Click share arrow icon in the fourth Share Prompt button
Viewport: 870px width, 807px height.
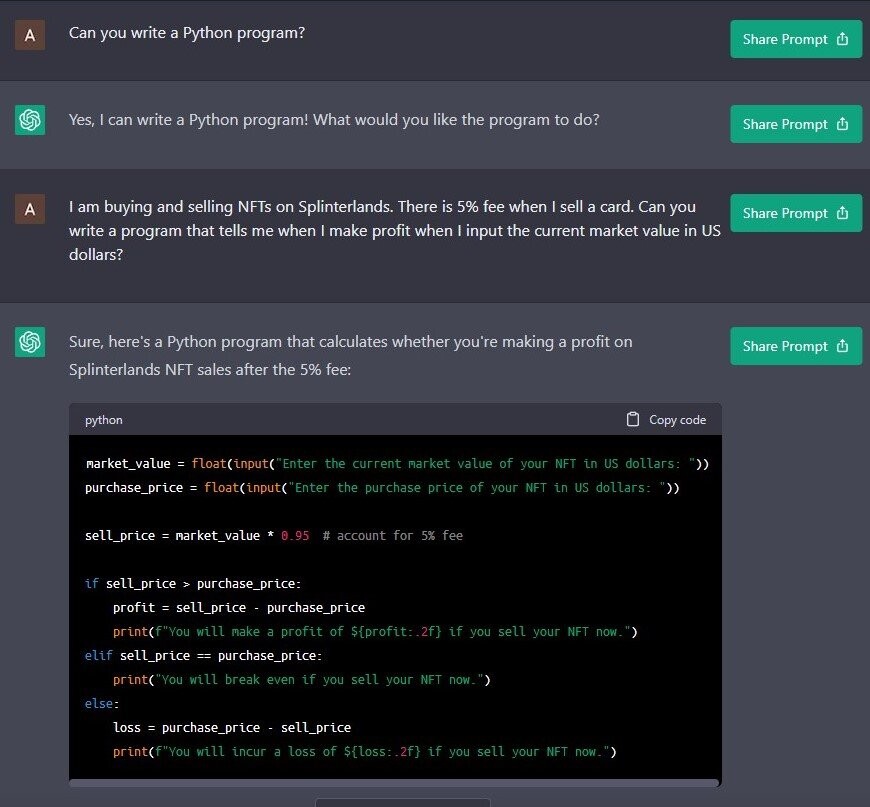coord(842,345)
